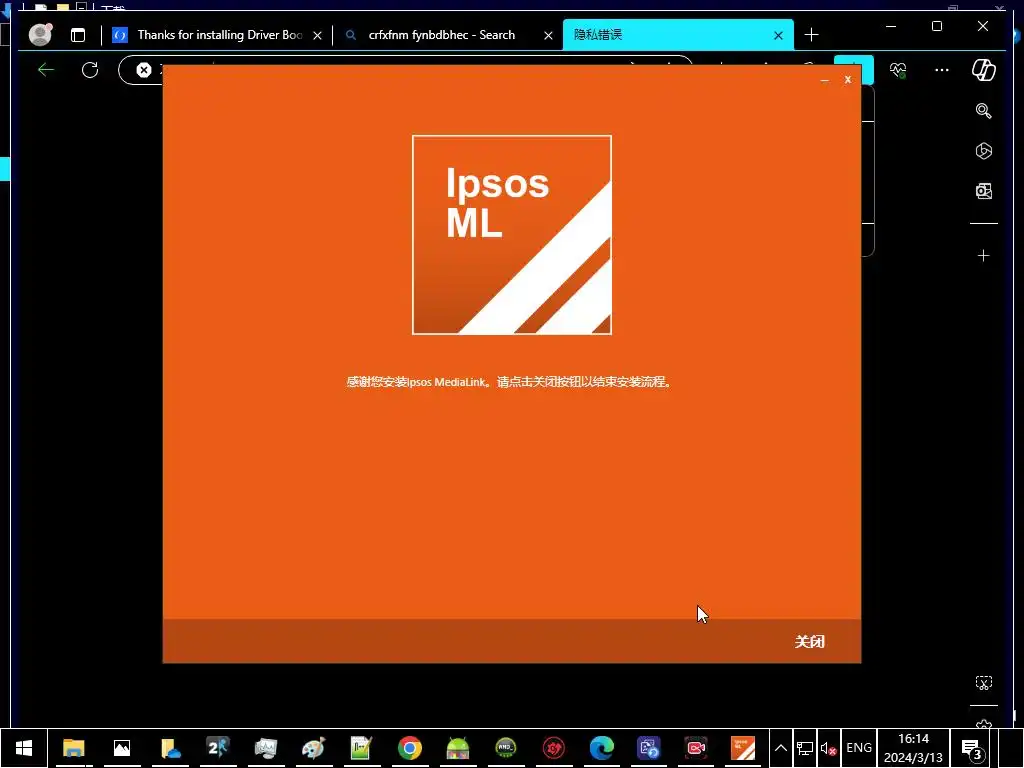Click the 关闭 button in the Ipsos installer
This screenshot has height=768, width=1024.
pos(809,641)
